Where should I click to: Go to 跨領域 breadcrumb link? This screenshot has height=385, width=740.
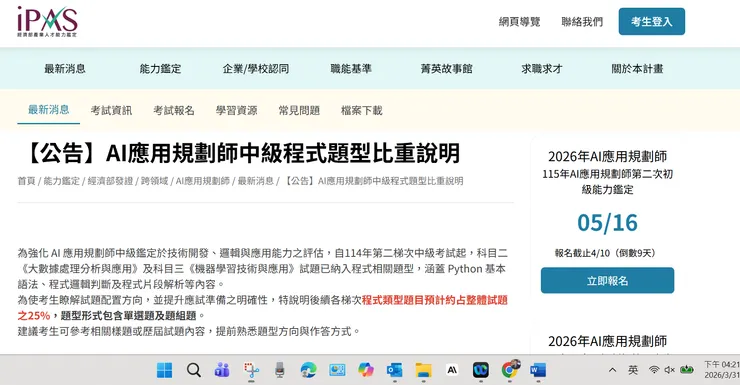(155, 181)
